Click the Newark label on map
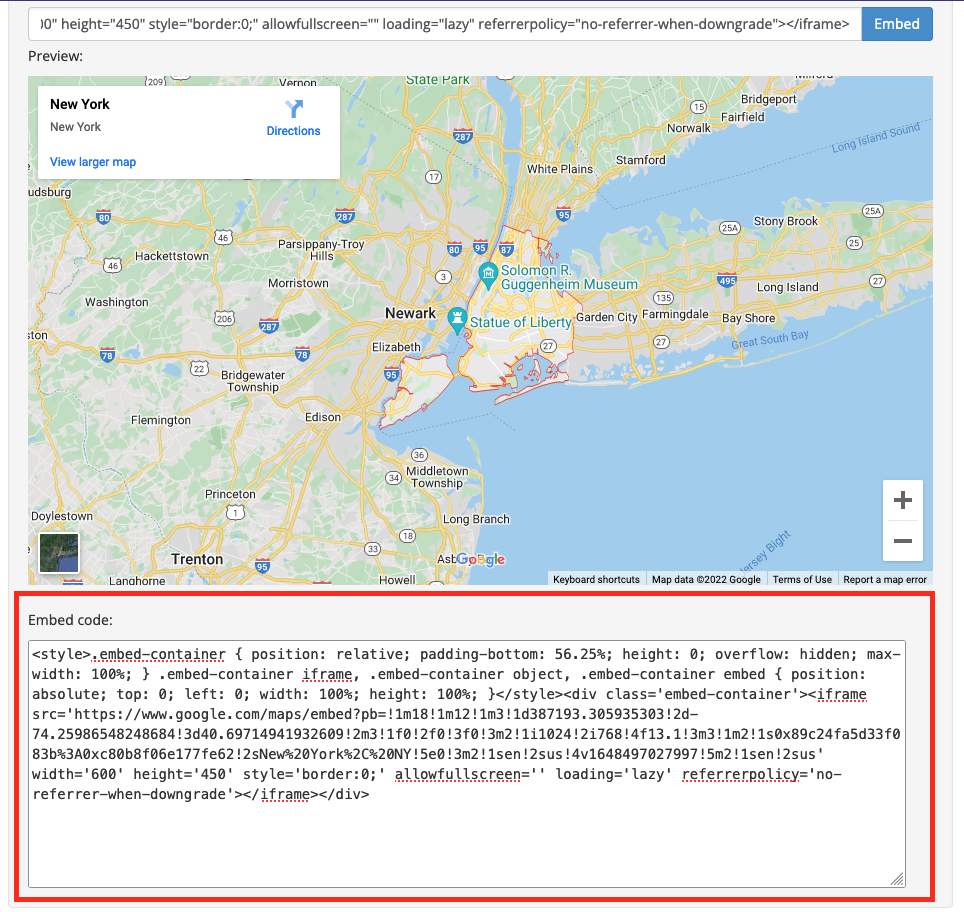 pyautogui.click(x=410, y=313)
